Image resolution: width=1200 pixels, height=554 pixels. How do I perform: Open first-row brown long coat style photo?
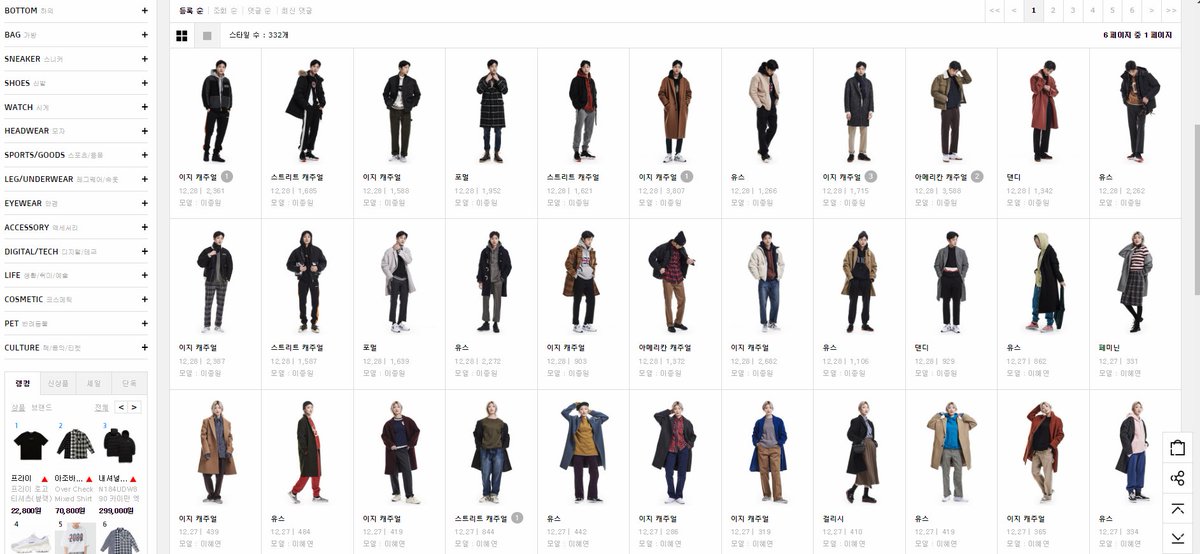675,110
